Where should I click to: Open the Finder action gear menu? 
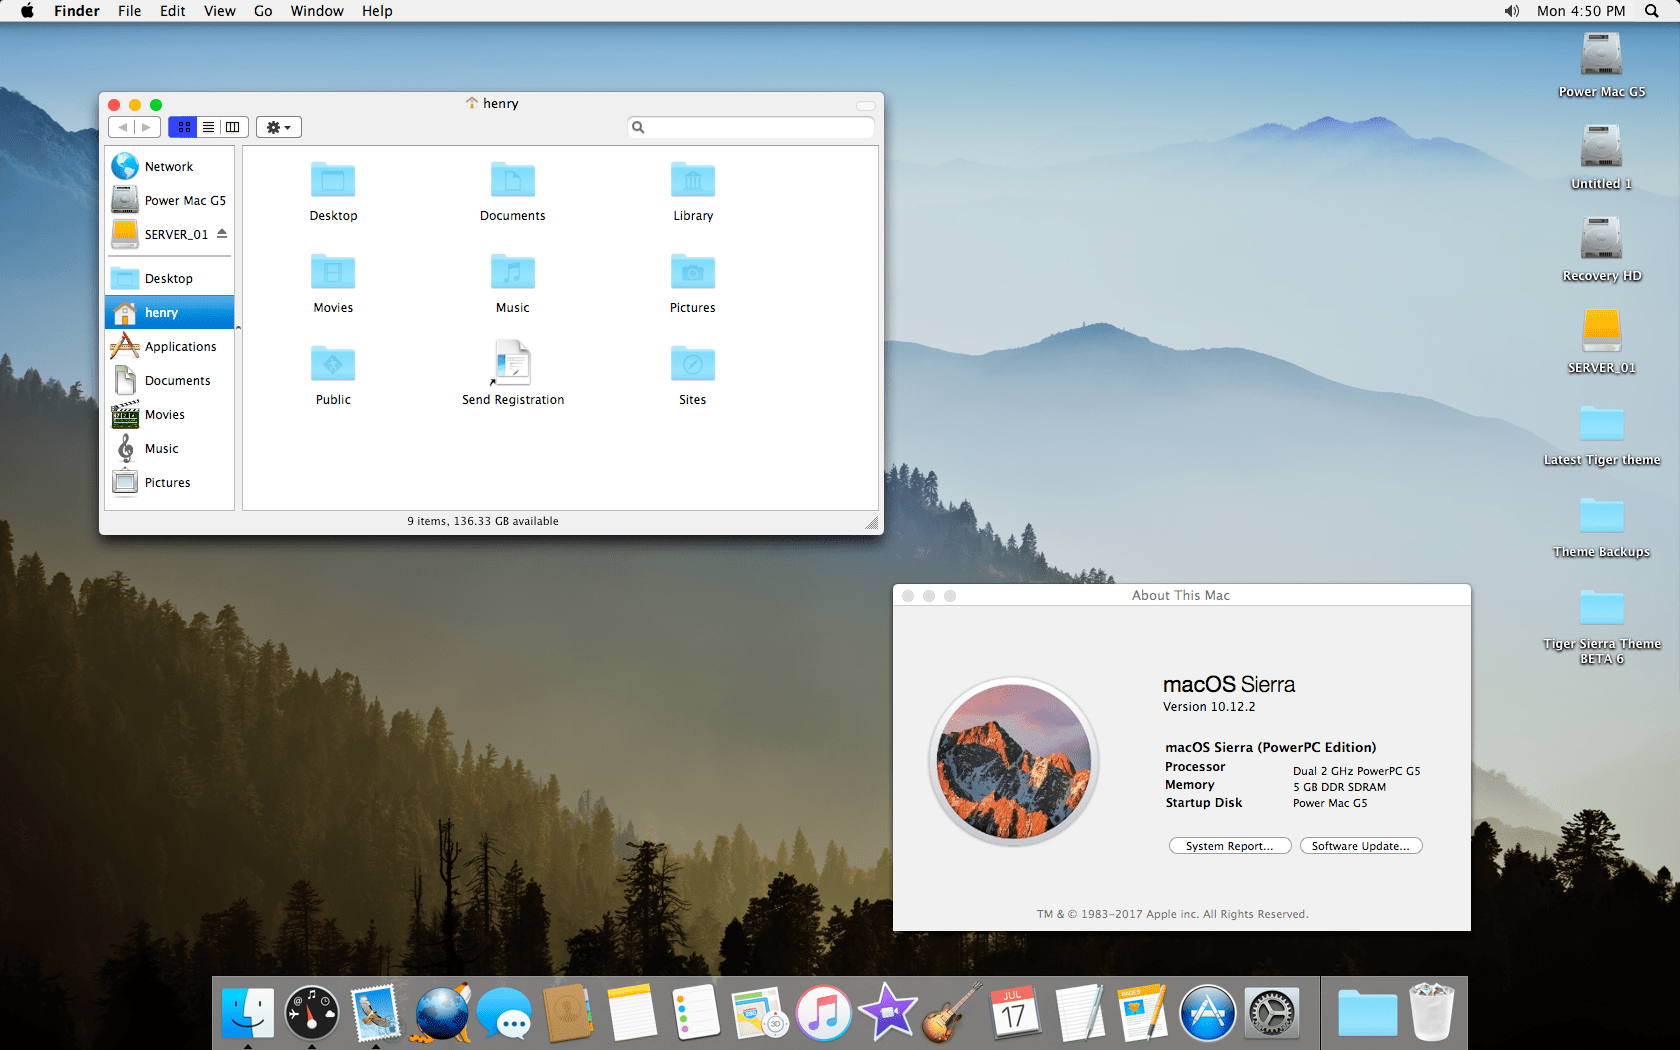click(278, 127)
